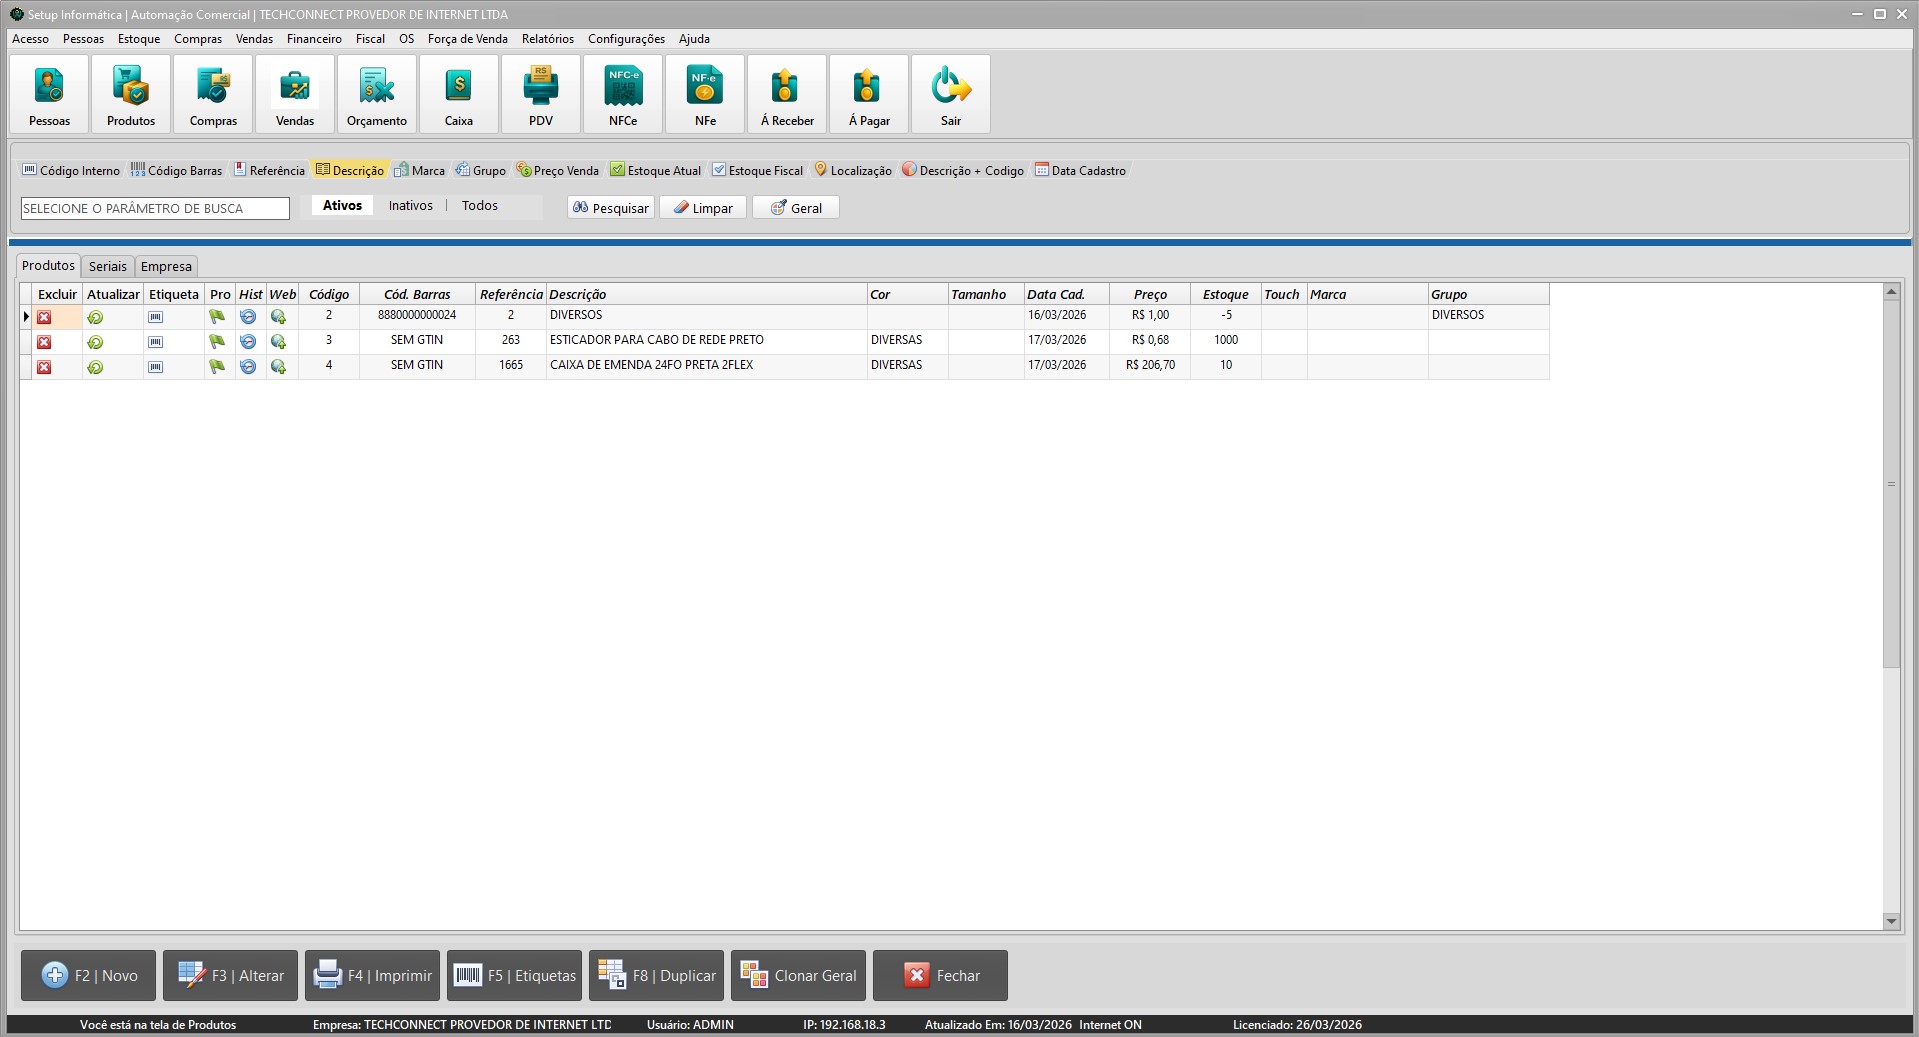Switch to the Seriais tab
The height and width of the screenshot is (1037, 1919).
tap(108, 266)
